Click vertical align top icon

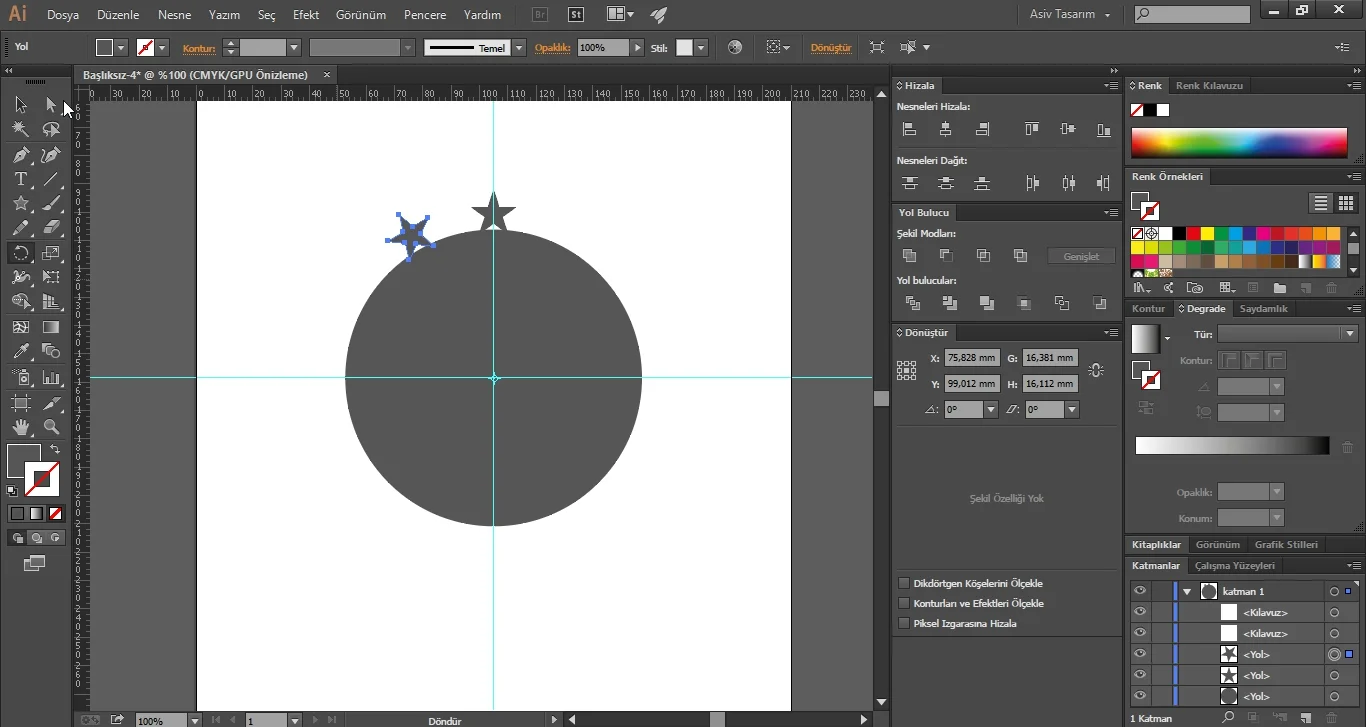click(x=1032, y=129)
